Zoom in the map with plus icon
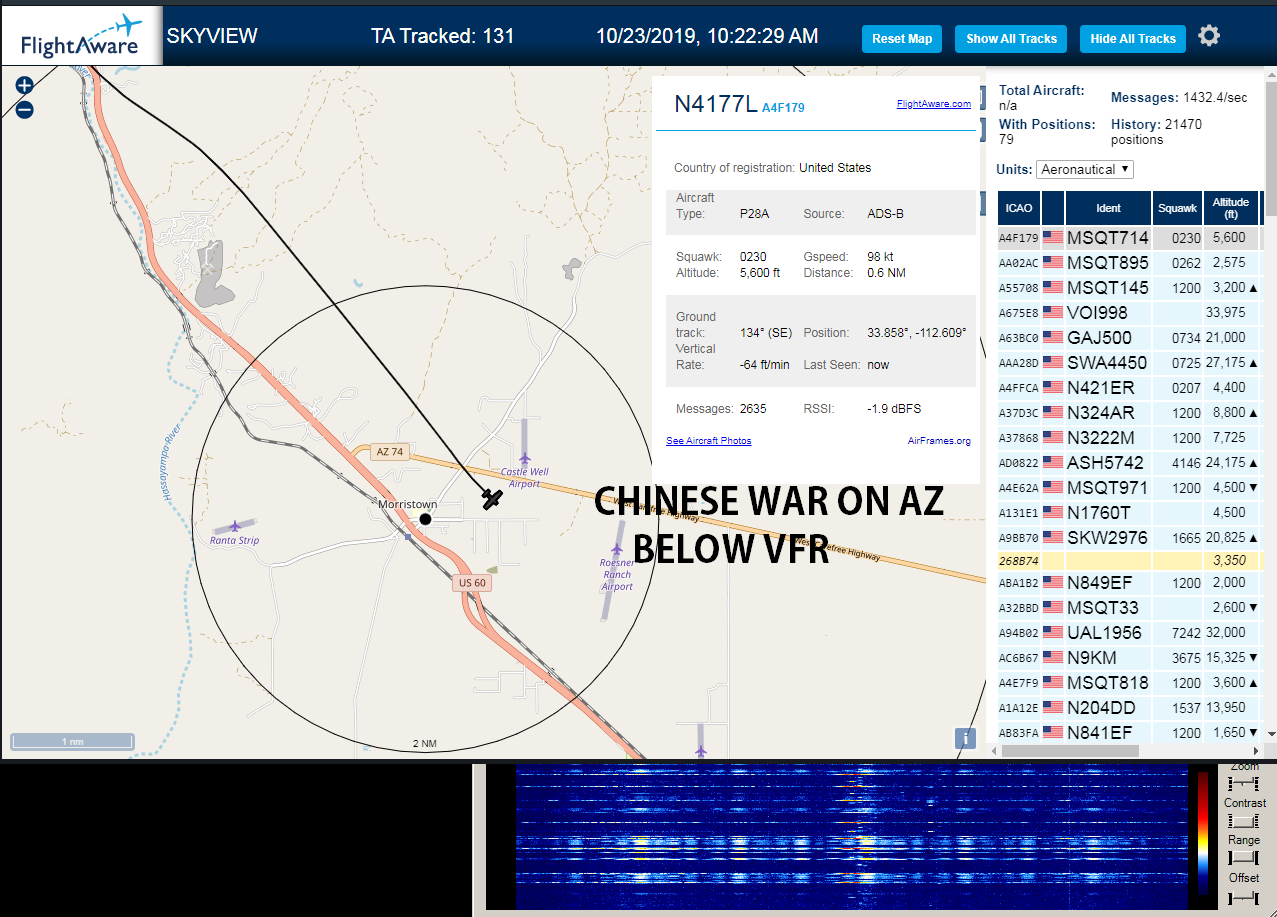This screenshot has height=917, width=1277. [x=25, y=86]
